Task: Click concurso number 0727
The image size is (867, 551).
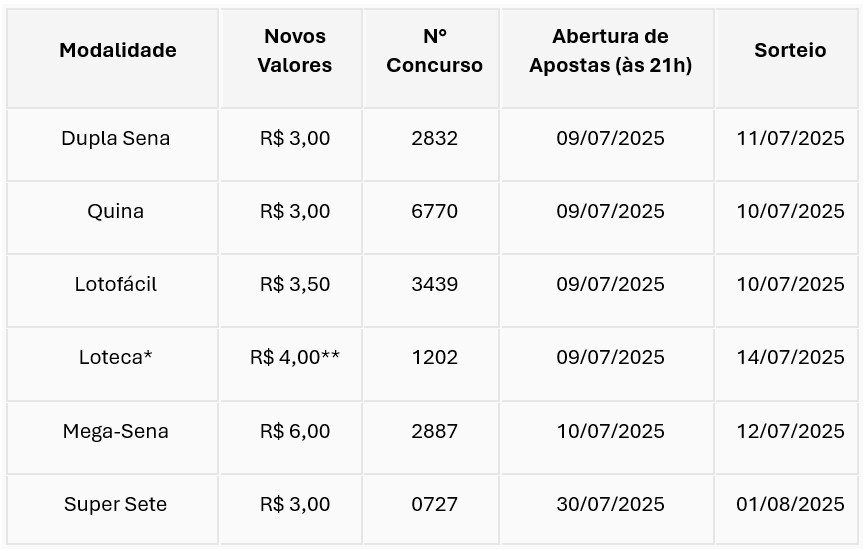Action: click(x=435, y=504)
